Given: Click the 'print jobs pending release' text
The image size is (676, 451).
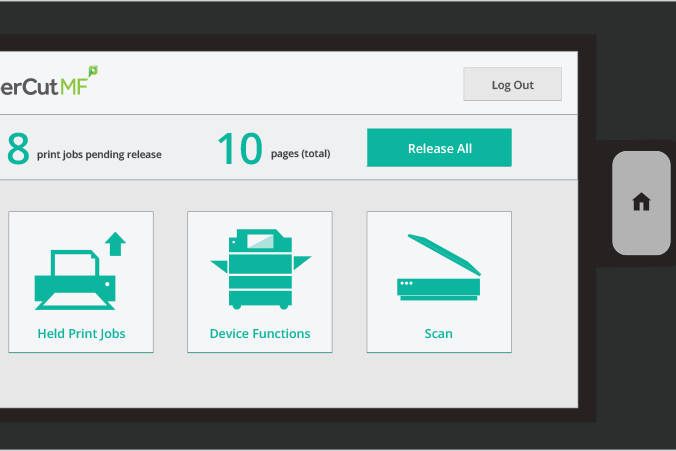Looking at the screenshot, I should pos(99,155).
